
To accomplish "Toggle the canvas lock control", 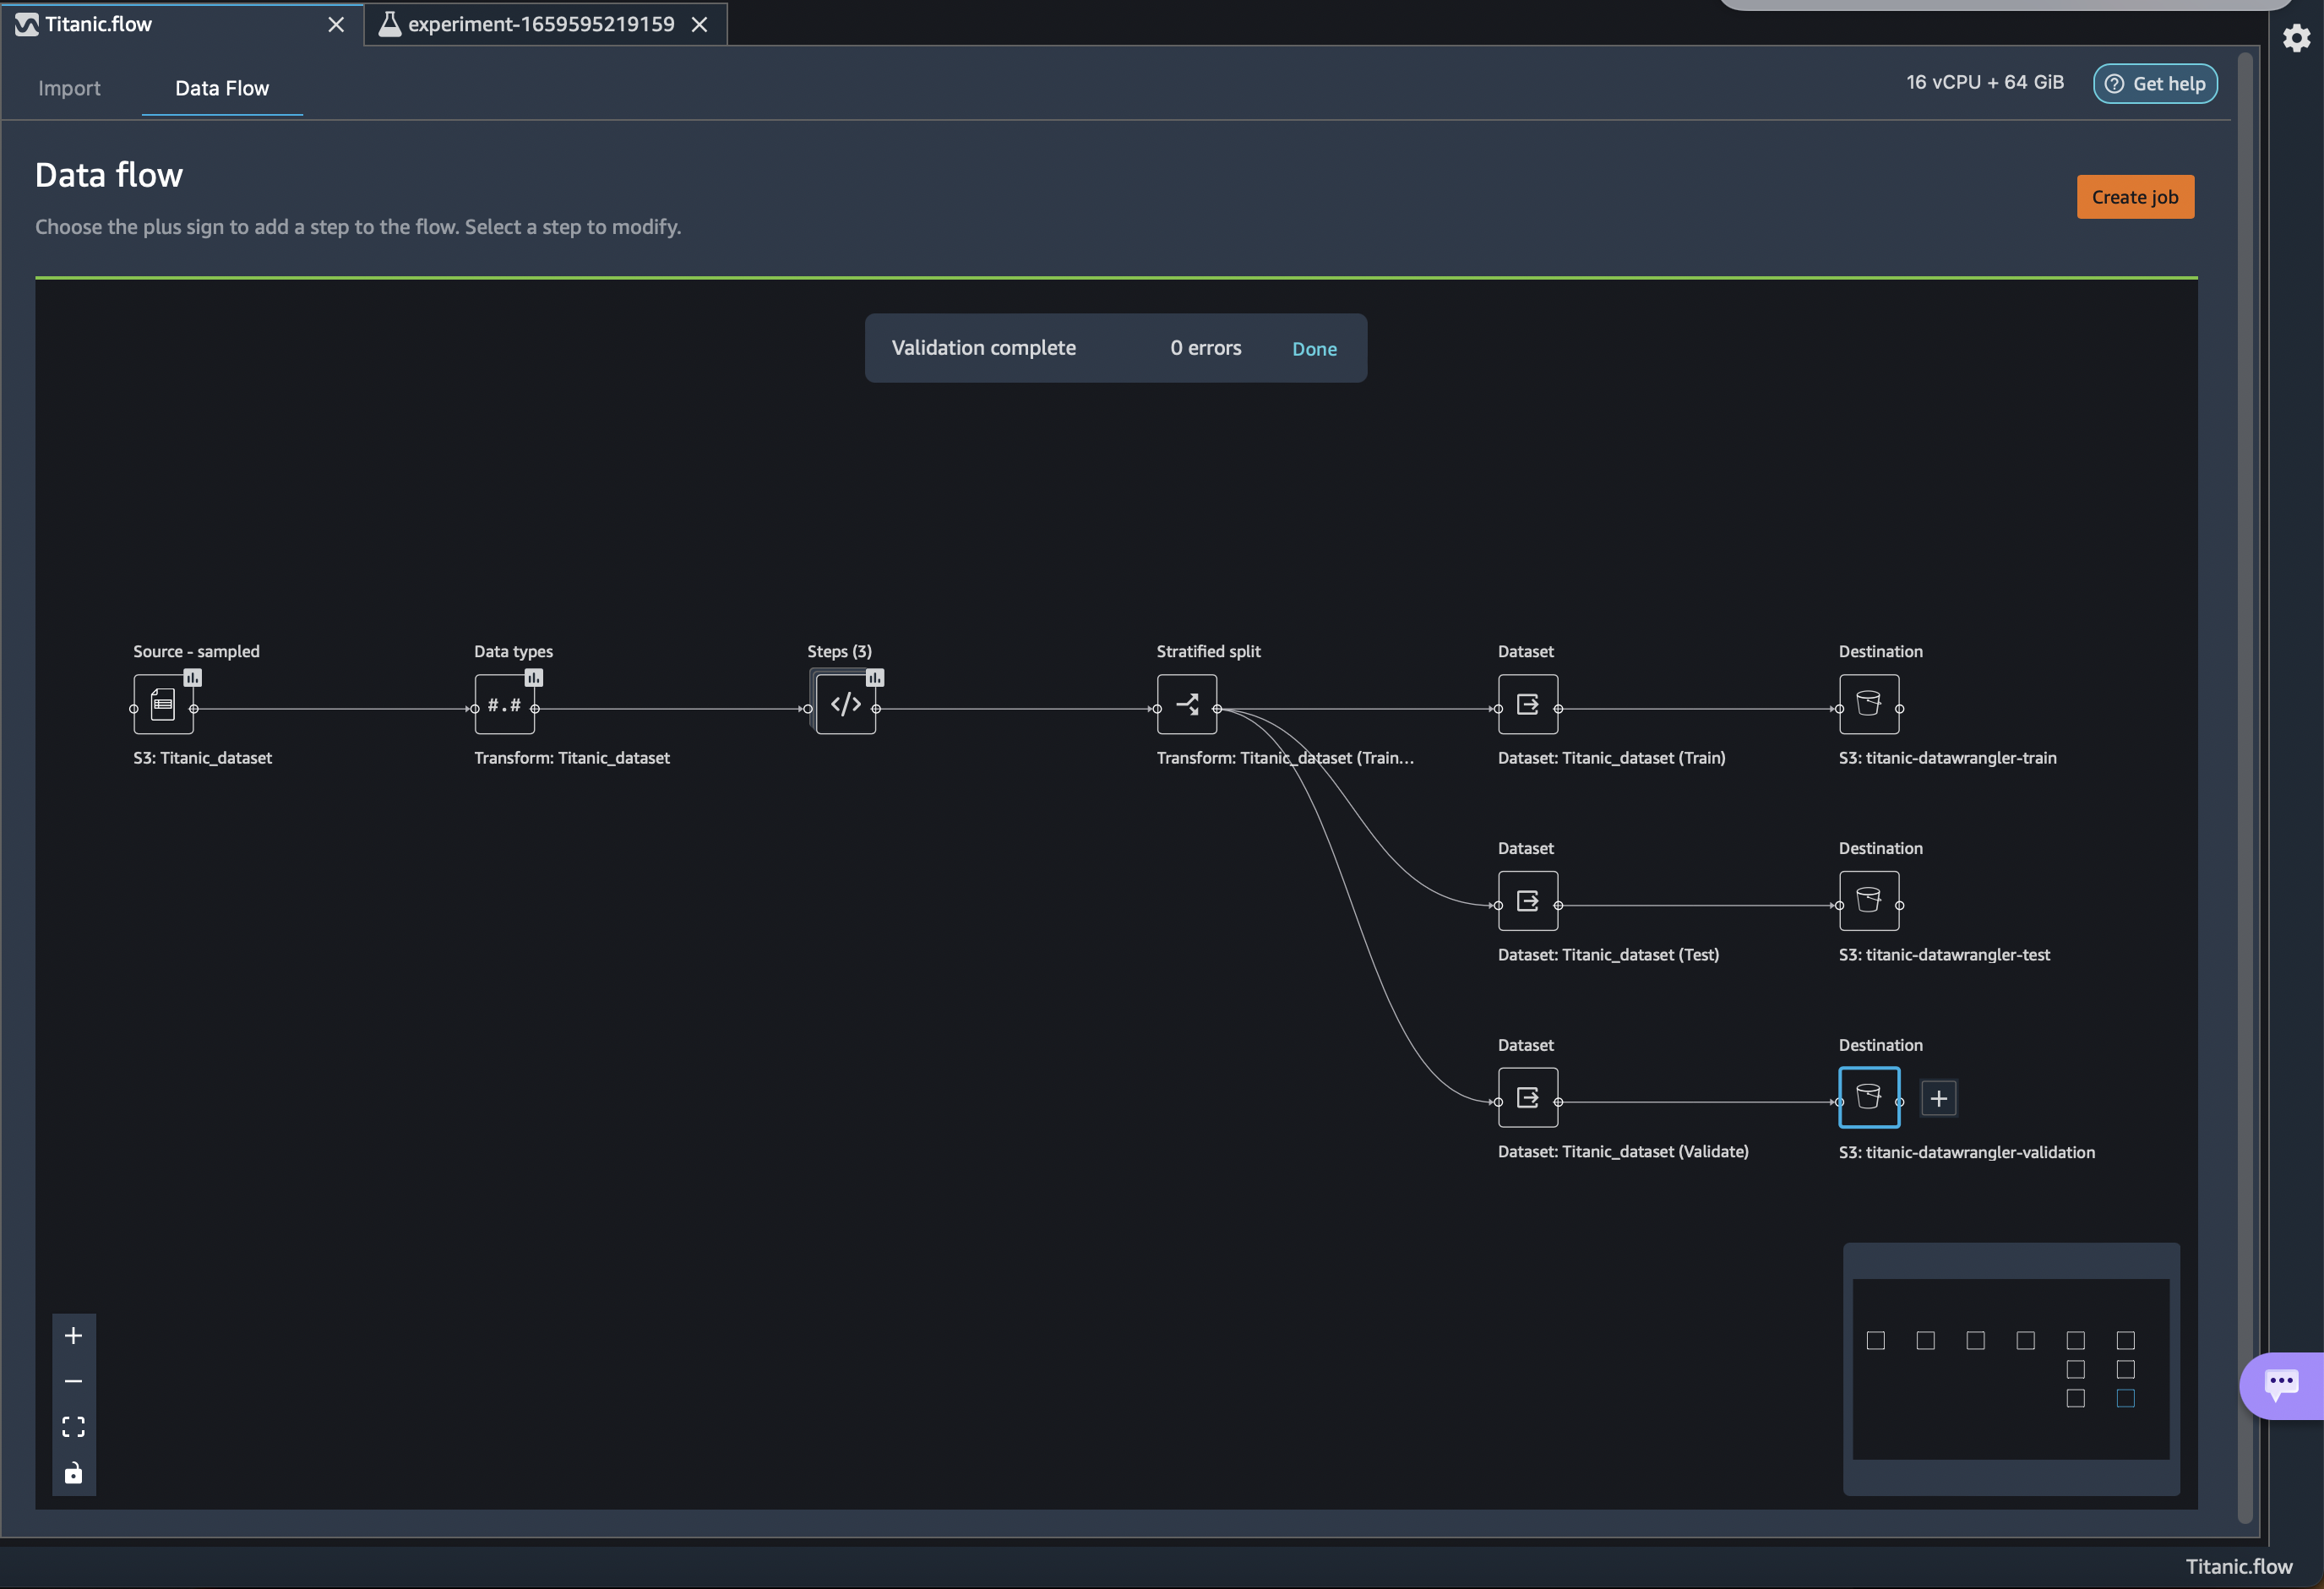I will [74, 1473].
